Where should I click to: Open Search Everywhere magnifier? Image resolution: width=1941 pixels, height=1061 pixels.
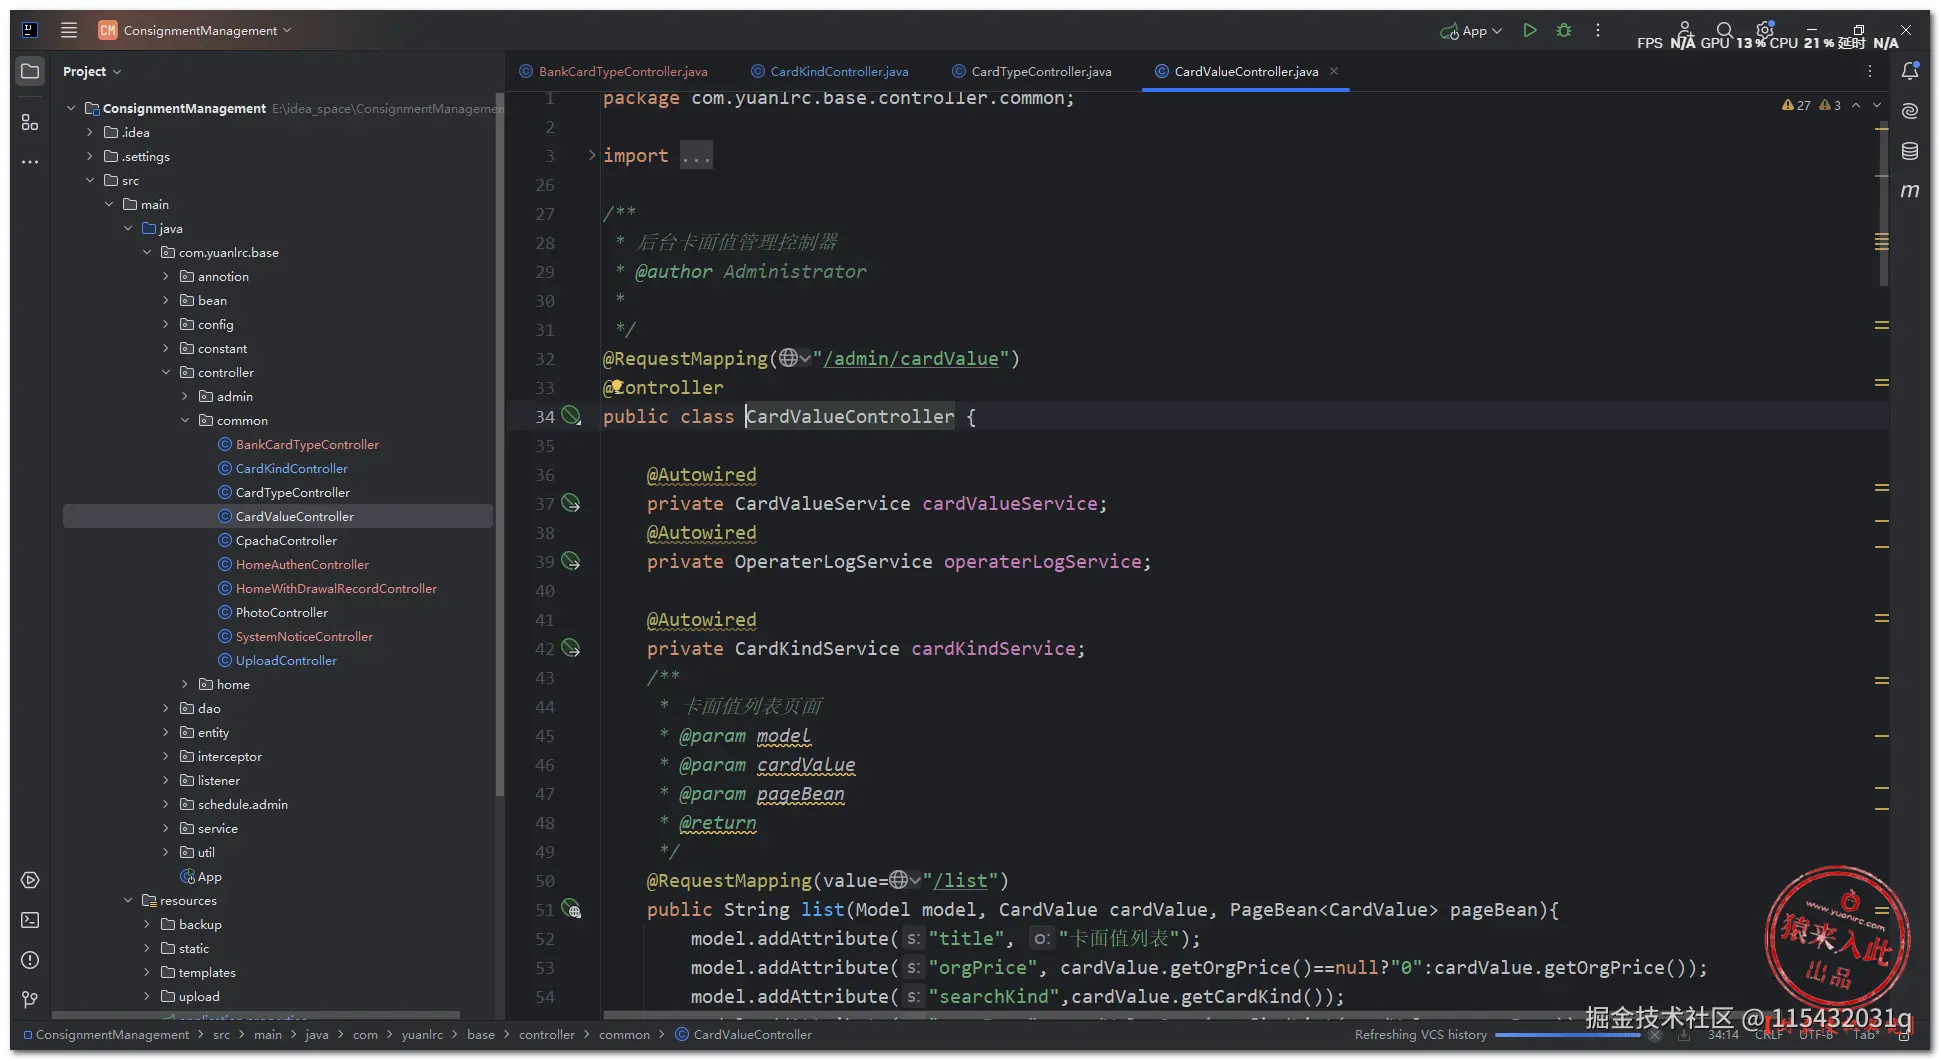[x=1725, y=31]
